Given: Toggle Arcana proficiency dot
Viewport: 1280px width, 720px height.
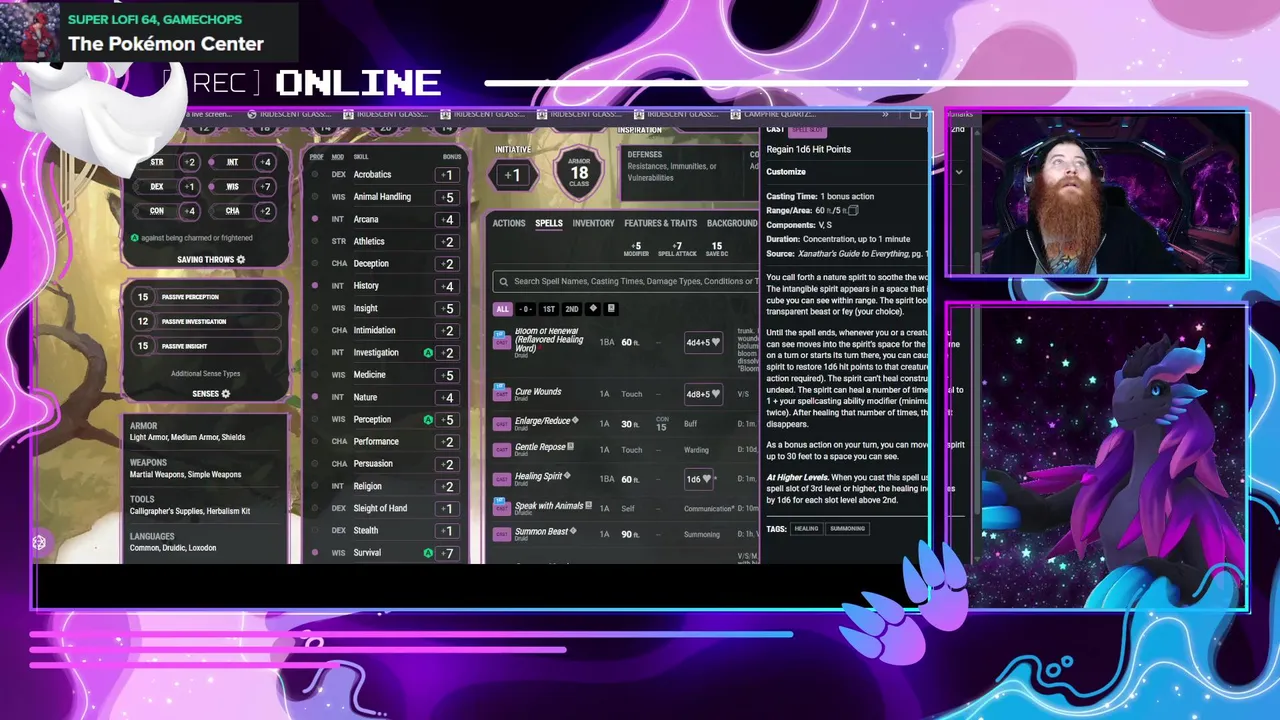Looking at the screenshot, I should 315,219.
